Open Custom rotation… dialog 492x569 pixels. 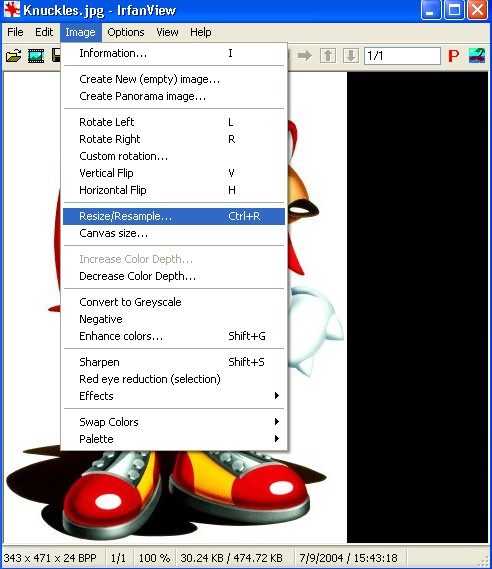coord(174,156)
